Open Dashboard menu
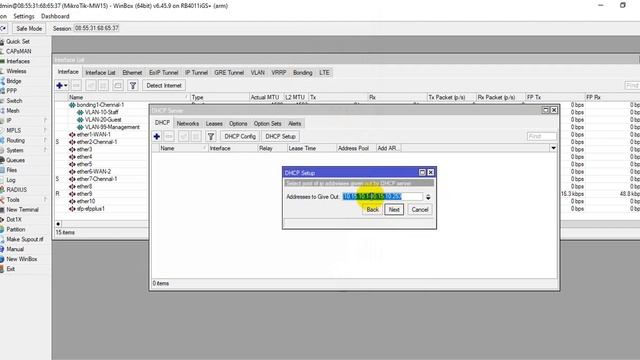The image size is (640, 360). (55, 16)
